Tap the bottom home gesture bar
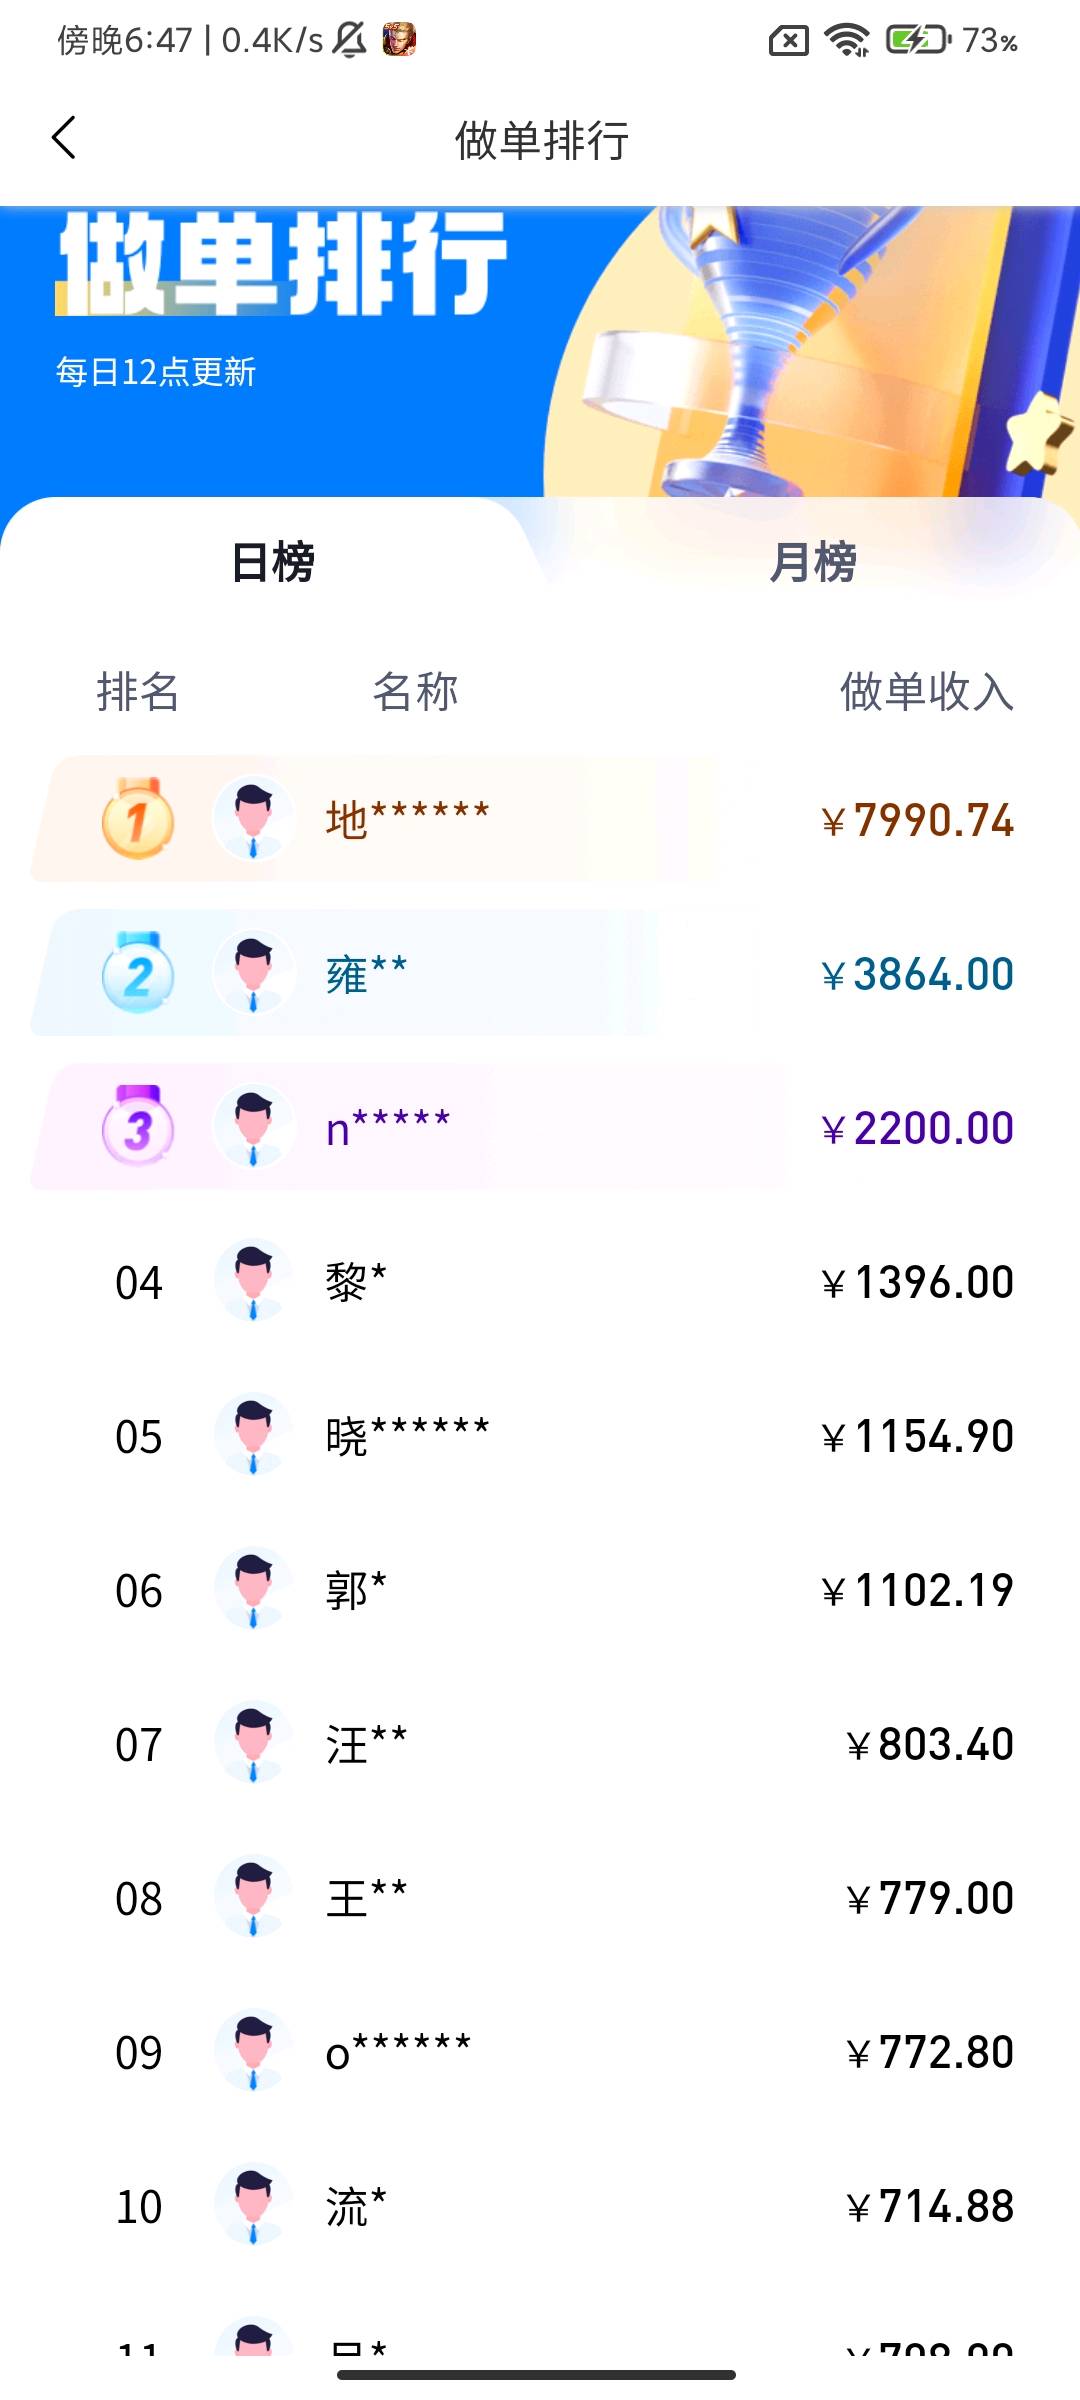Viewport: 1080px width, 2400px height. point(537,2375)
